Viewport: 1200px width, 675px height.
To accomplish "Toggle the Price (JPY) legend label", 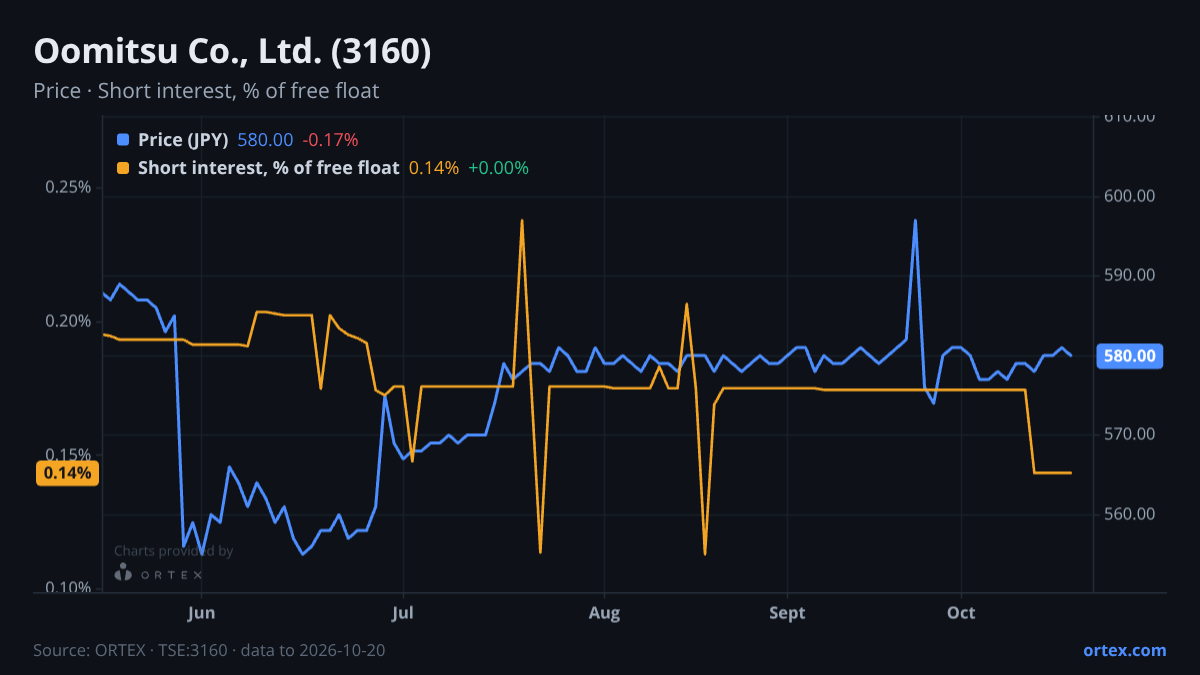I will click(183, 140).
